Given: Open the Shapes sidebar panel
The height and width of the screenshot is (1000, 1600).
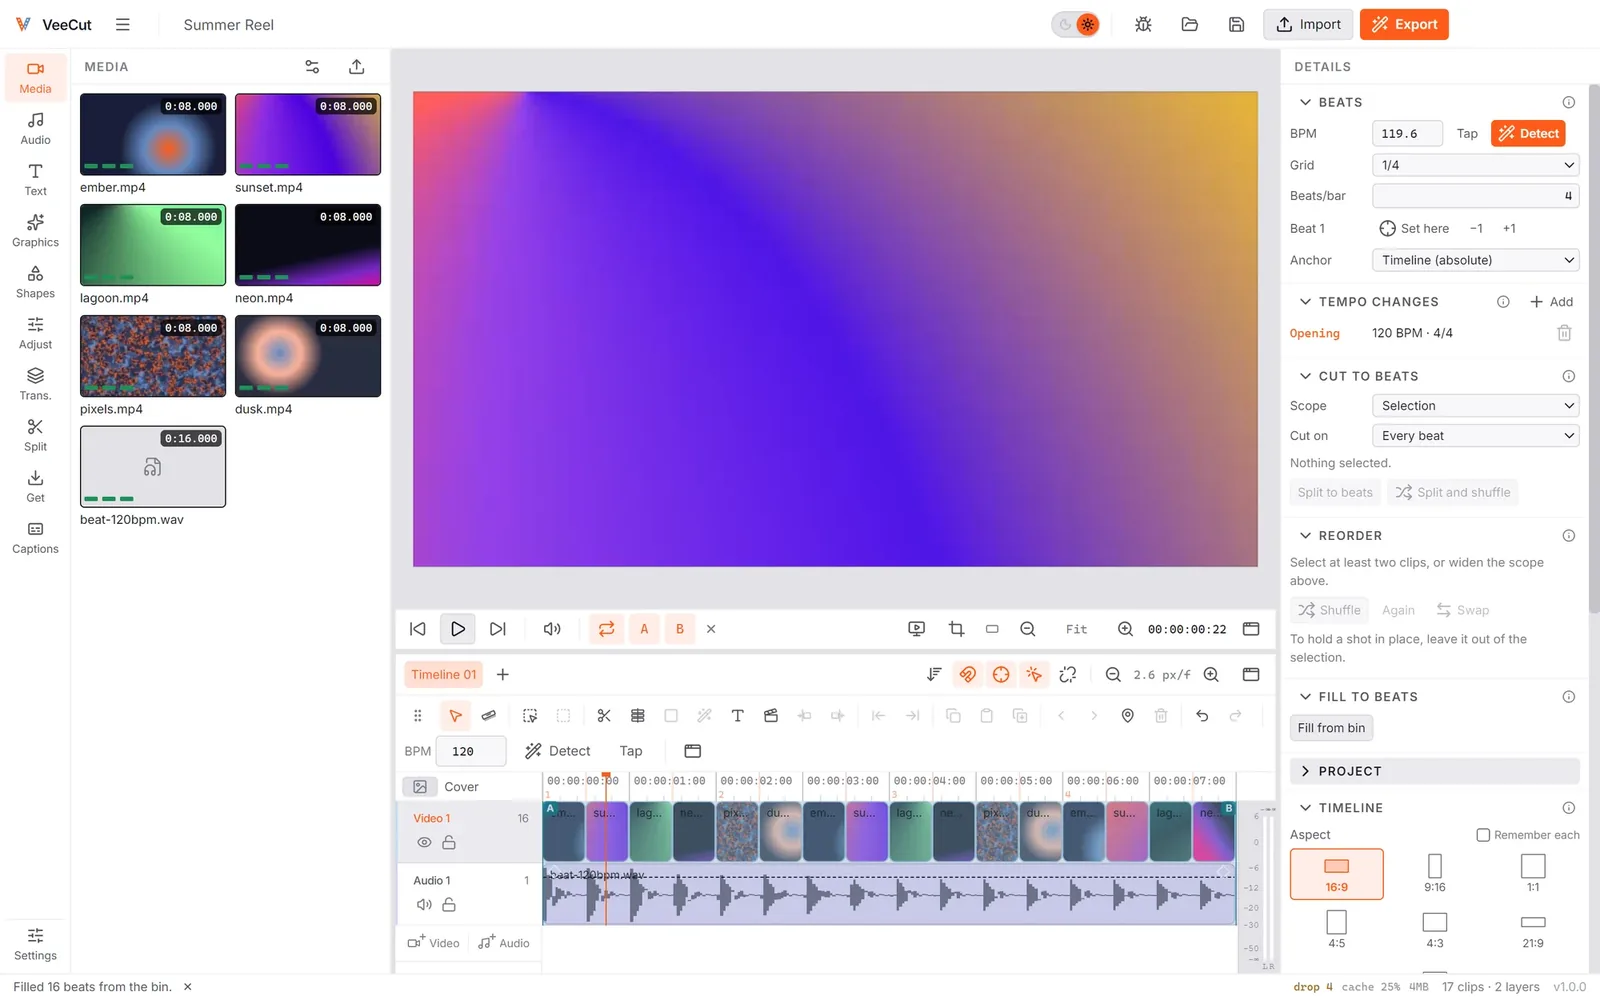Looking at the screenshot, I should (x=35, y=282).
